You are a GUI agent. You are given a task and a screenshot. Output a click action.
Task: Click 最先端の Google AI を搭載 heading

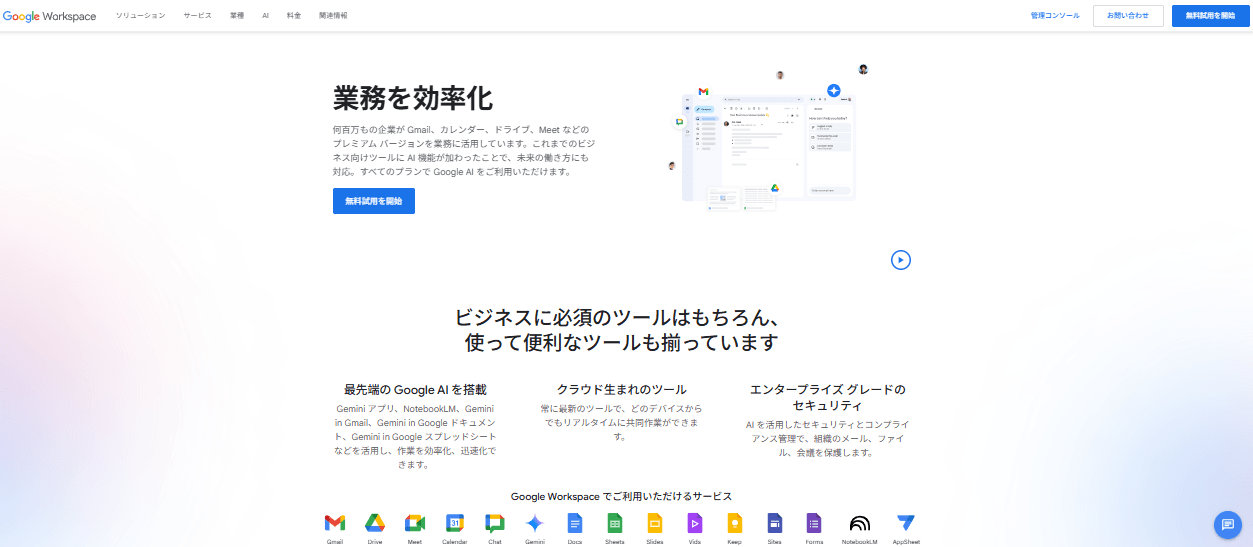pos(415,389)
